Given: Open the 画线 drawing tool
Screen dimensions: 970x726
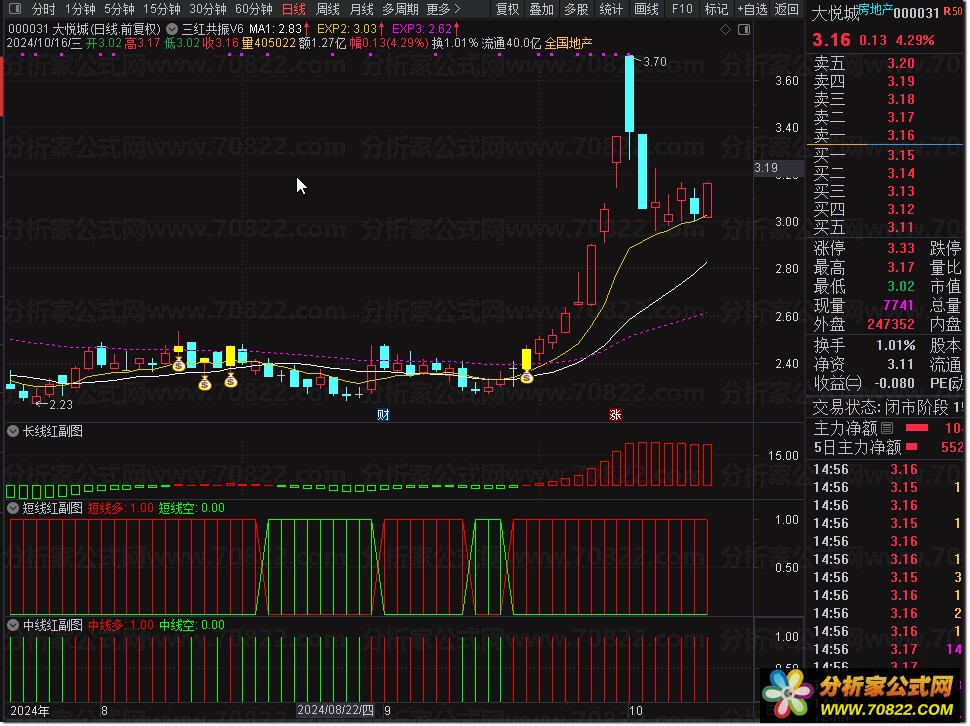Looking at the screenshot, I should (x=646, y=9).
